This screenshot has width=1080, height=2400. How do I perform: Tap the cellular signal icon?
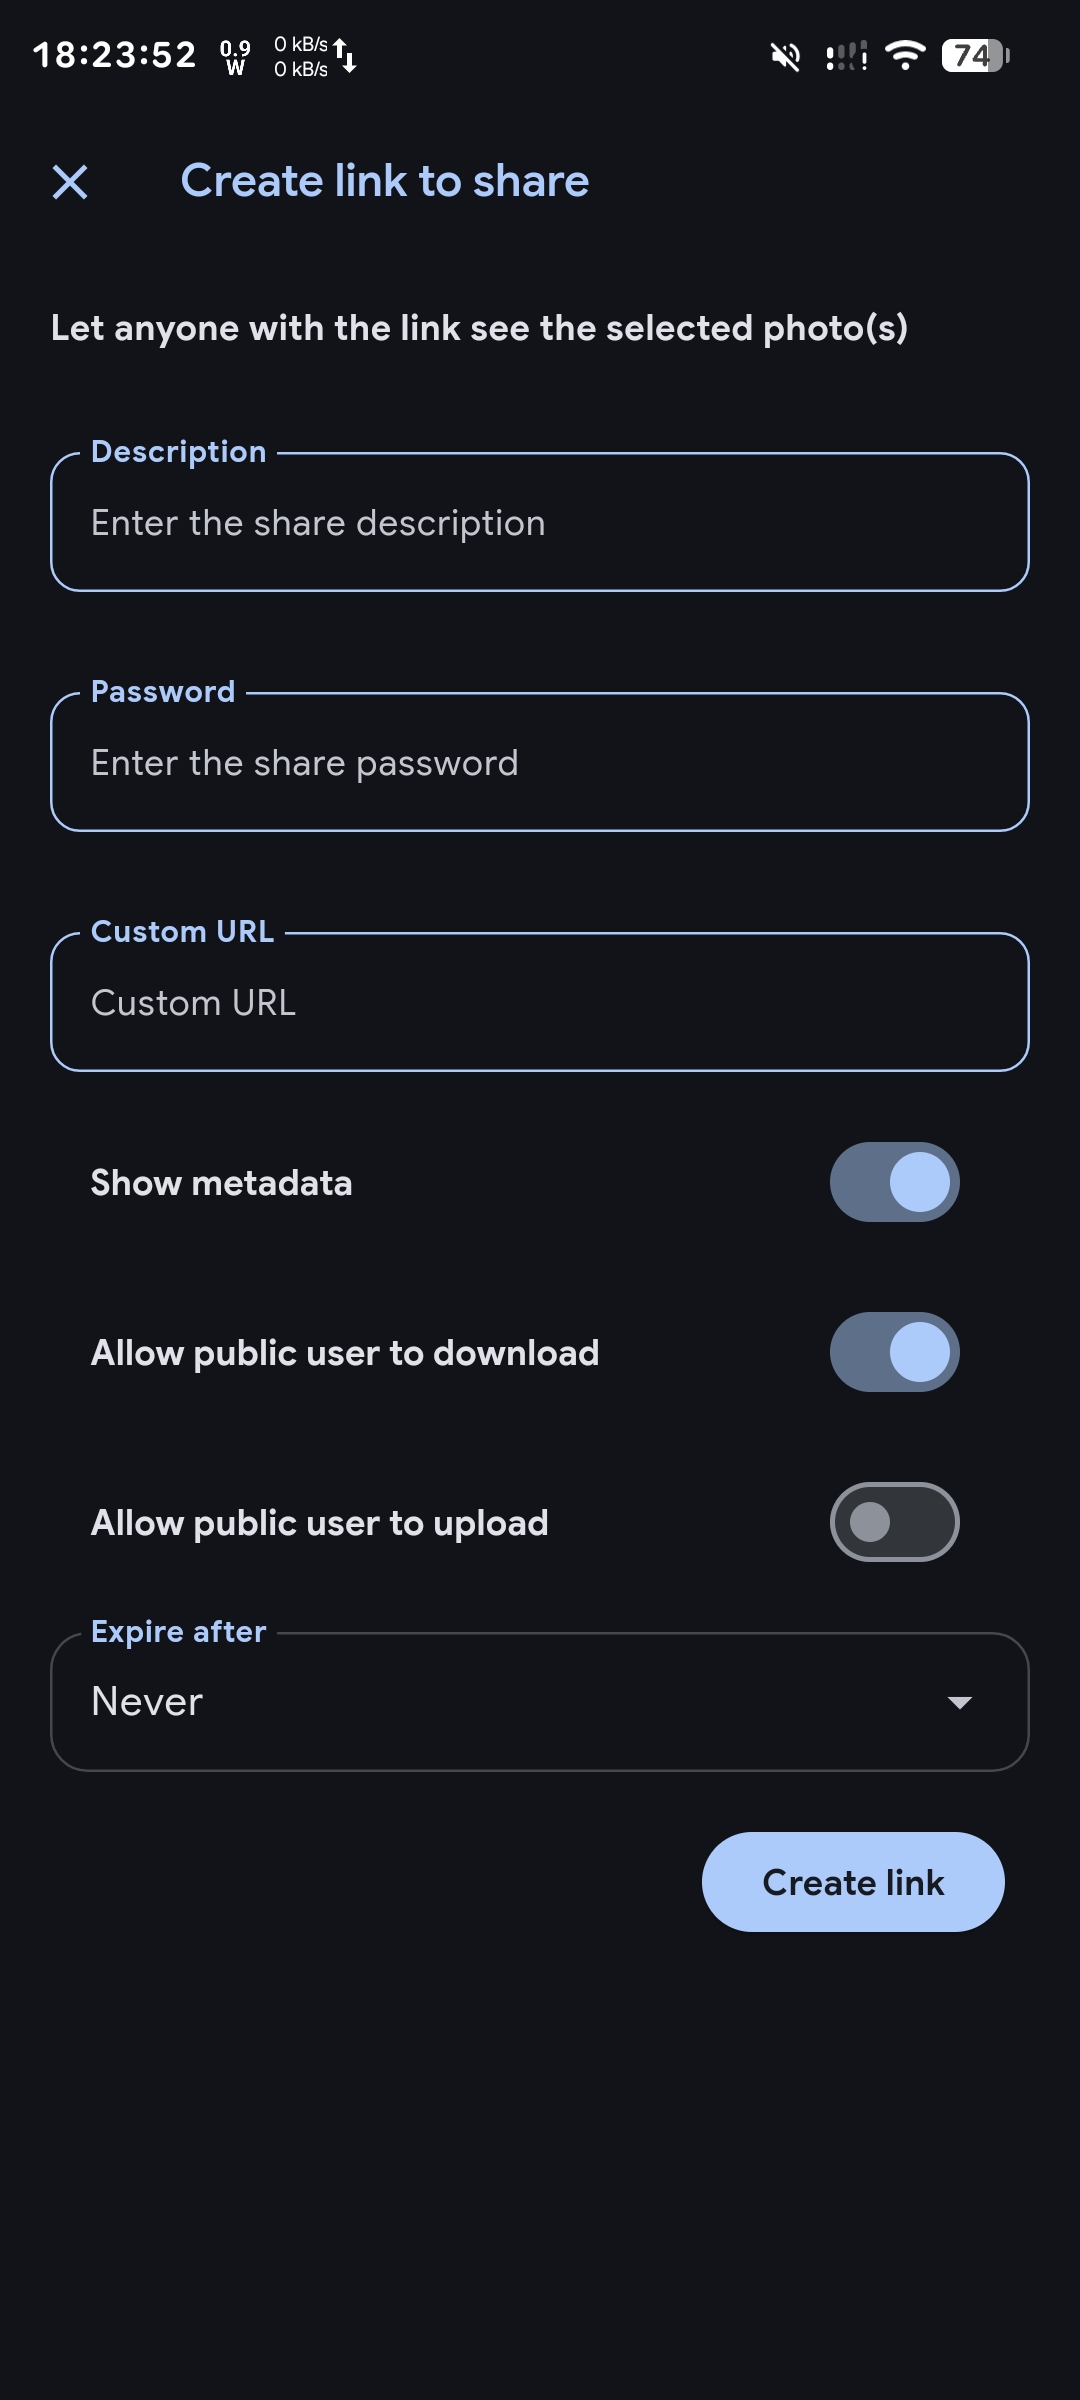846,56
